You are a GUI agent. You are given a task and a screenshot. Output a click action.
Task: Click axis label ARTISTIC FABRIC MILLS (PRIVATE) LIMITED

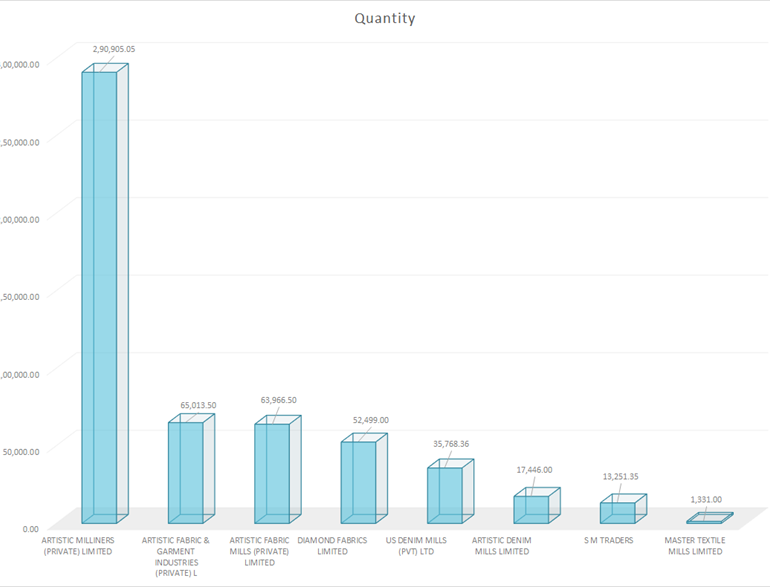pos(259,551)
